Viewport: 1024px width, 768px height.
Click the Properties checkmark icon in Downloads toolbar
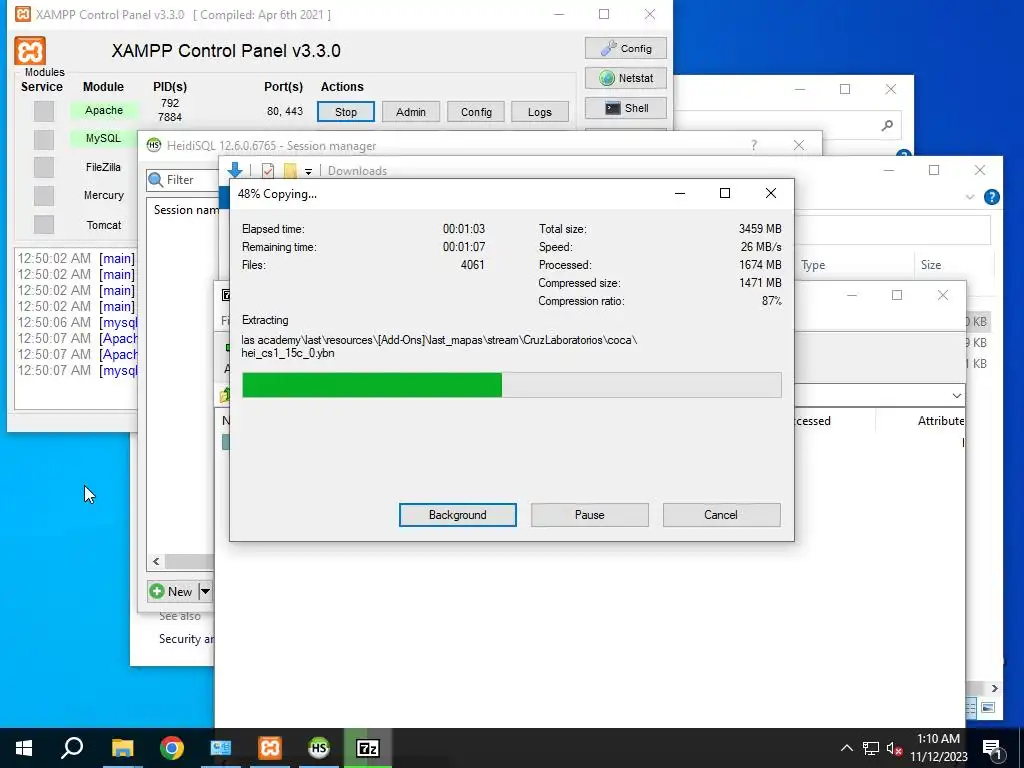coord(268,170)
